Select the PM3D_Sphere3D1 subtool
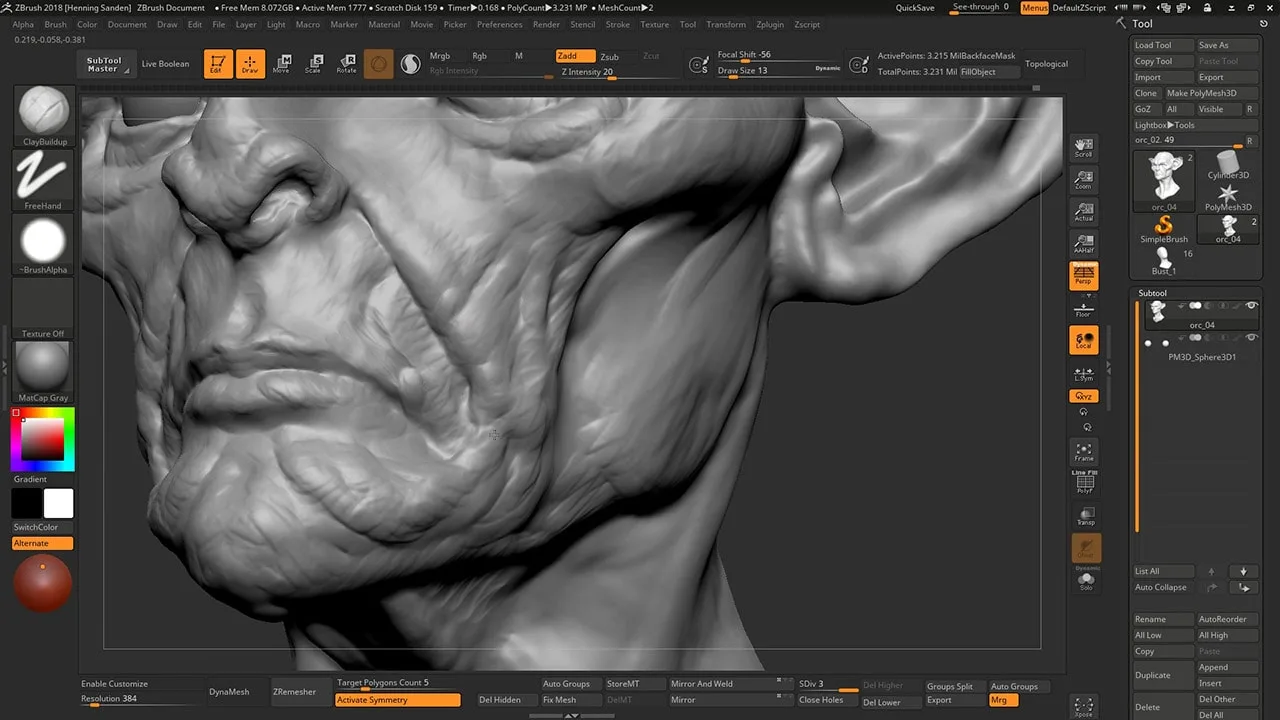Viewport: 1280px width, 720px height. [x=1202, y=356]
